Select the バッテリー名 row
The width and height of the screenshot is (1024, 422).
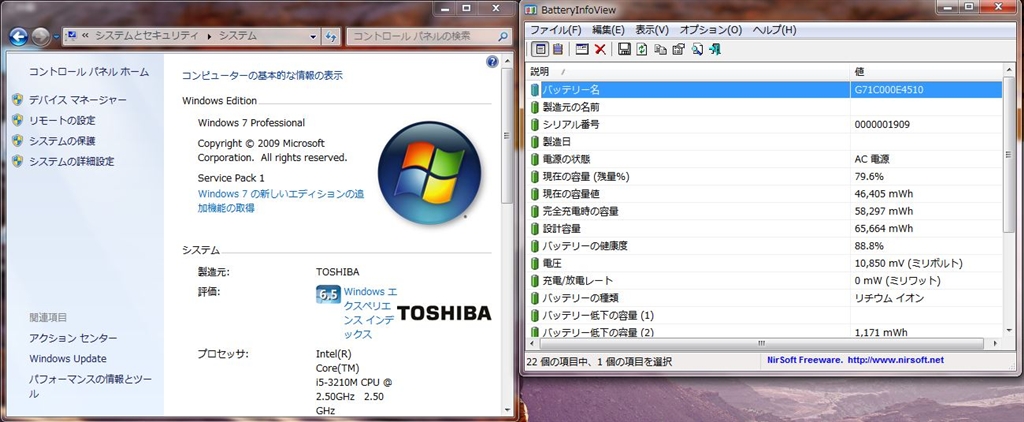pyautogui.click(x=764, y=89)
